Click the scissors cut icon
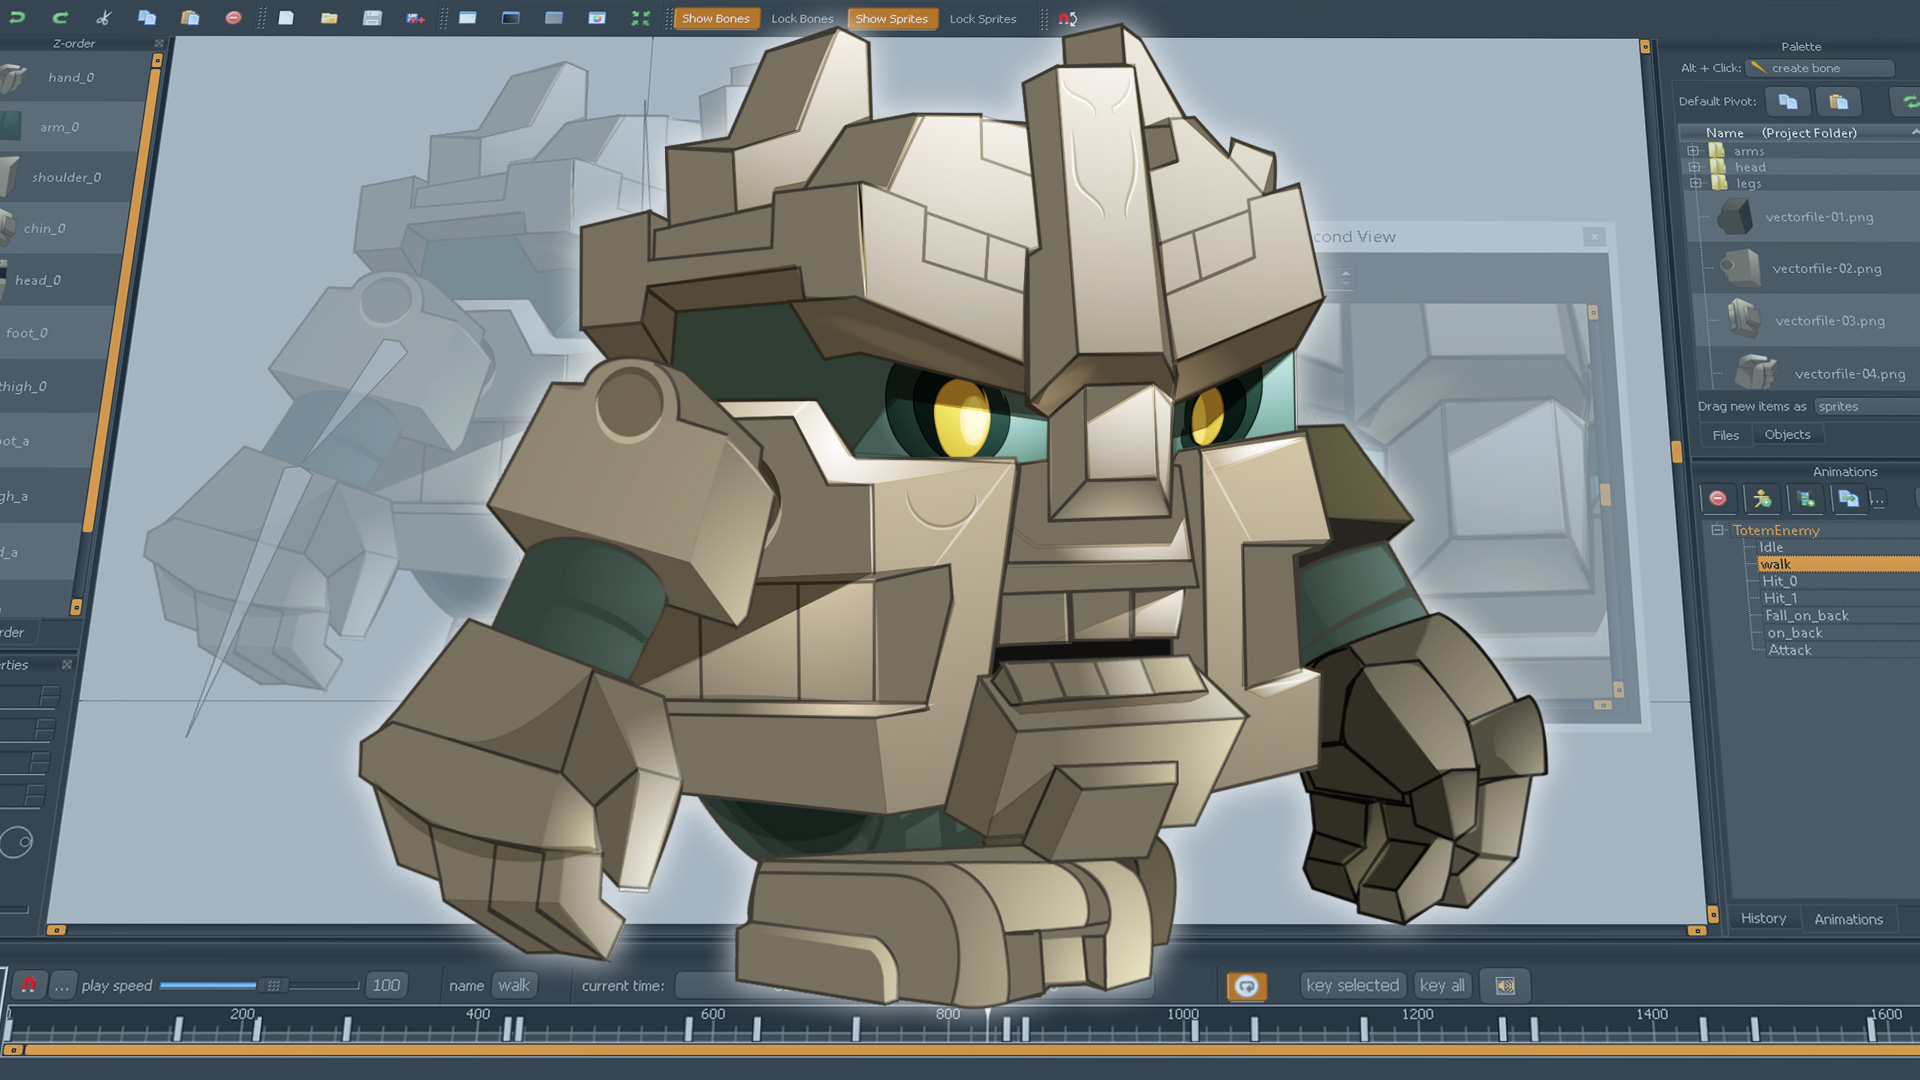1920x1080 pixels. 104,18
